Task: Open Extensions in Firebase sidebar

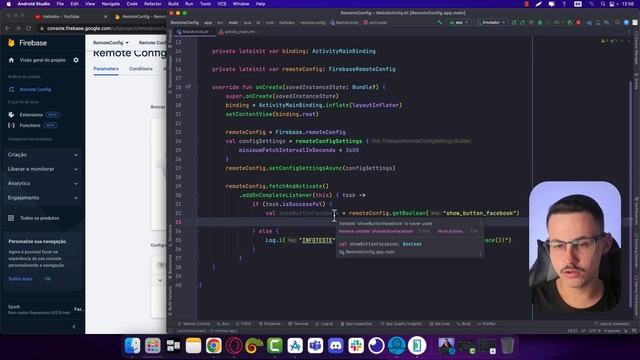Action: point(31,115)
